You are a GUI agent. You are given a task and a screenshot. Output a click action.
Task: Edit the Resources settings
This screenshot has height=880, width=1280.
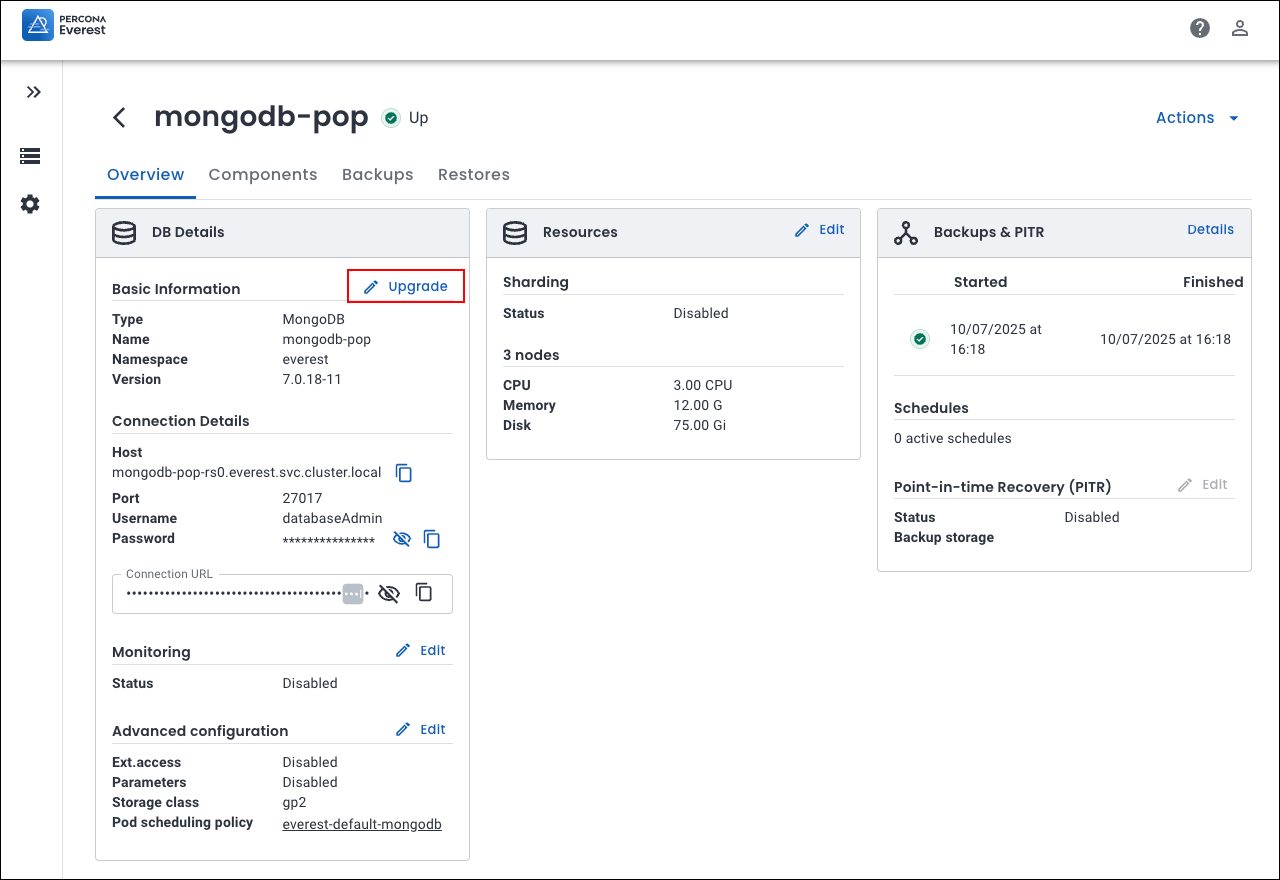click(x=819, y=230)
